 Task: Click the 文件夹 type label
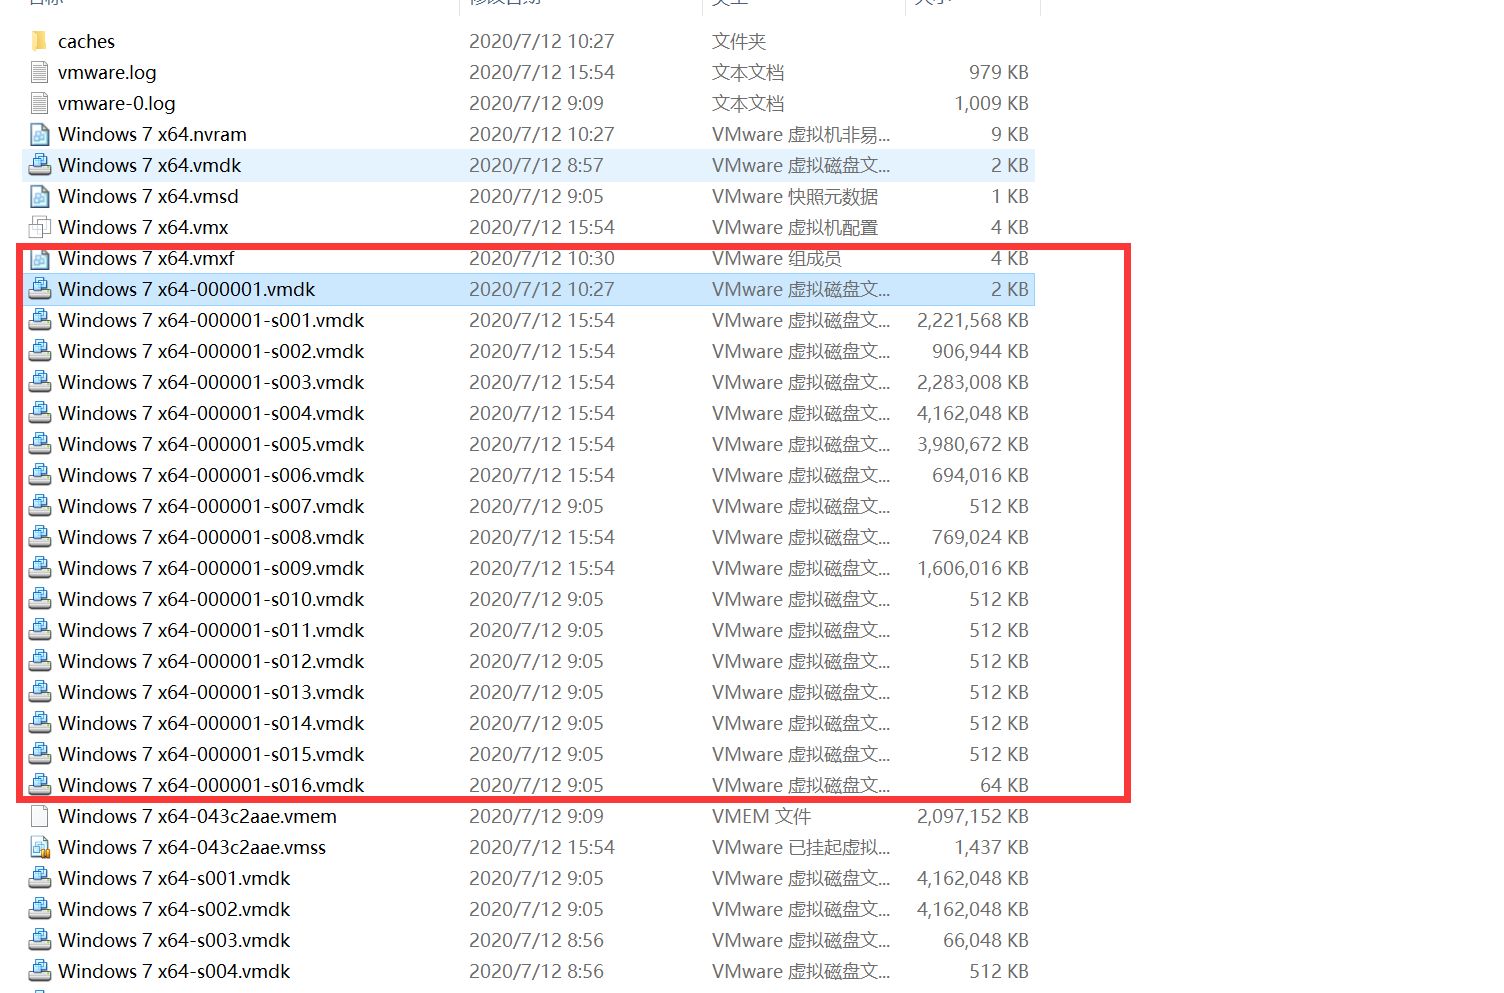coord(739,41)
